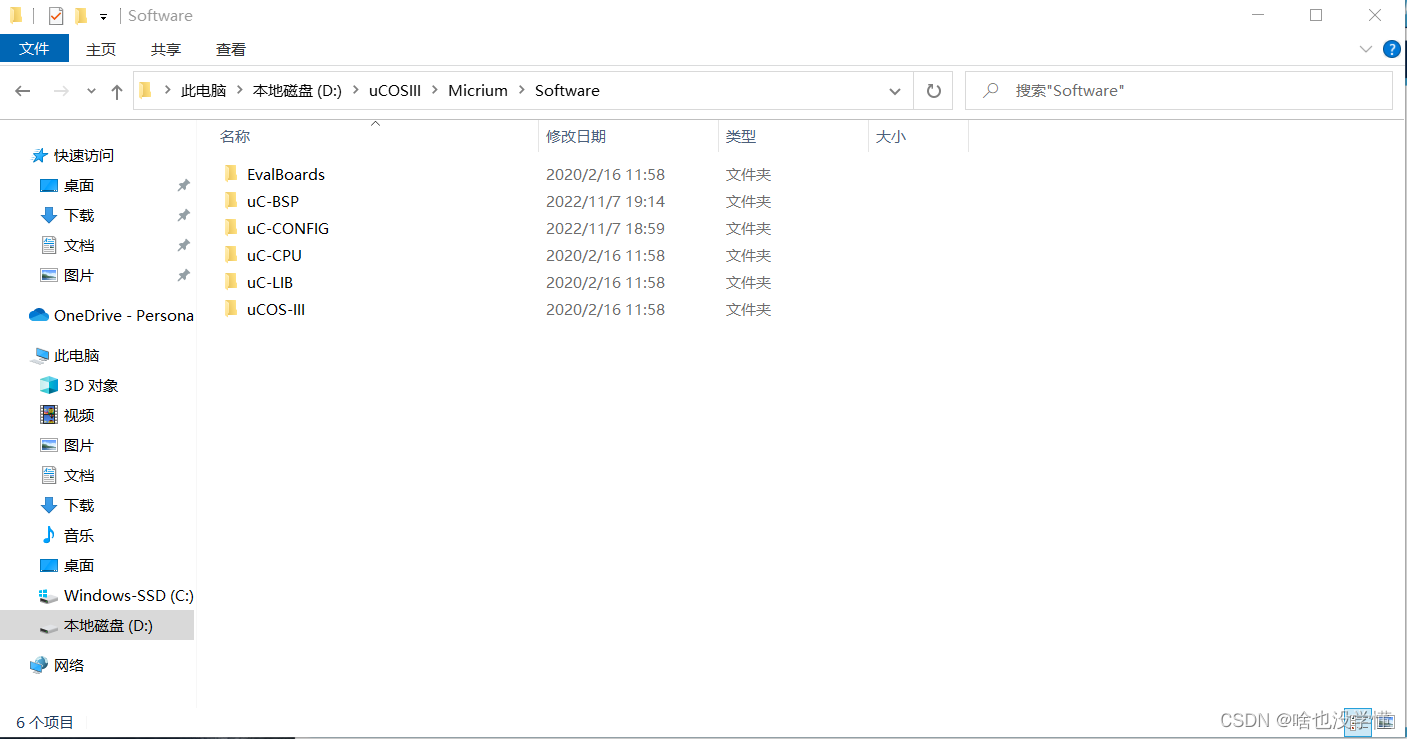Switch to the 共享 ribbon tab
The height and width of the screenshot is (739, 1407).
[166, 49]
